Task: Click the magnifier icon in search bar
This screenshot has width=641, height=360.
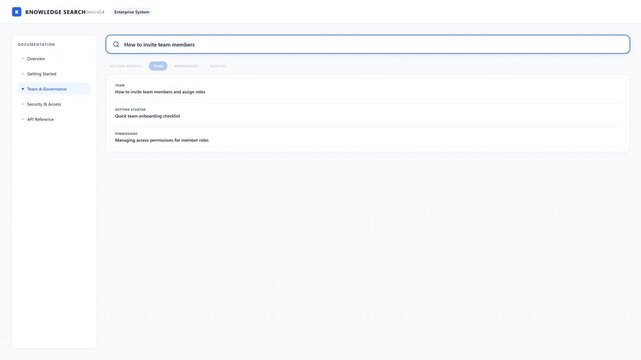Action: click(x=116, y=45)
